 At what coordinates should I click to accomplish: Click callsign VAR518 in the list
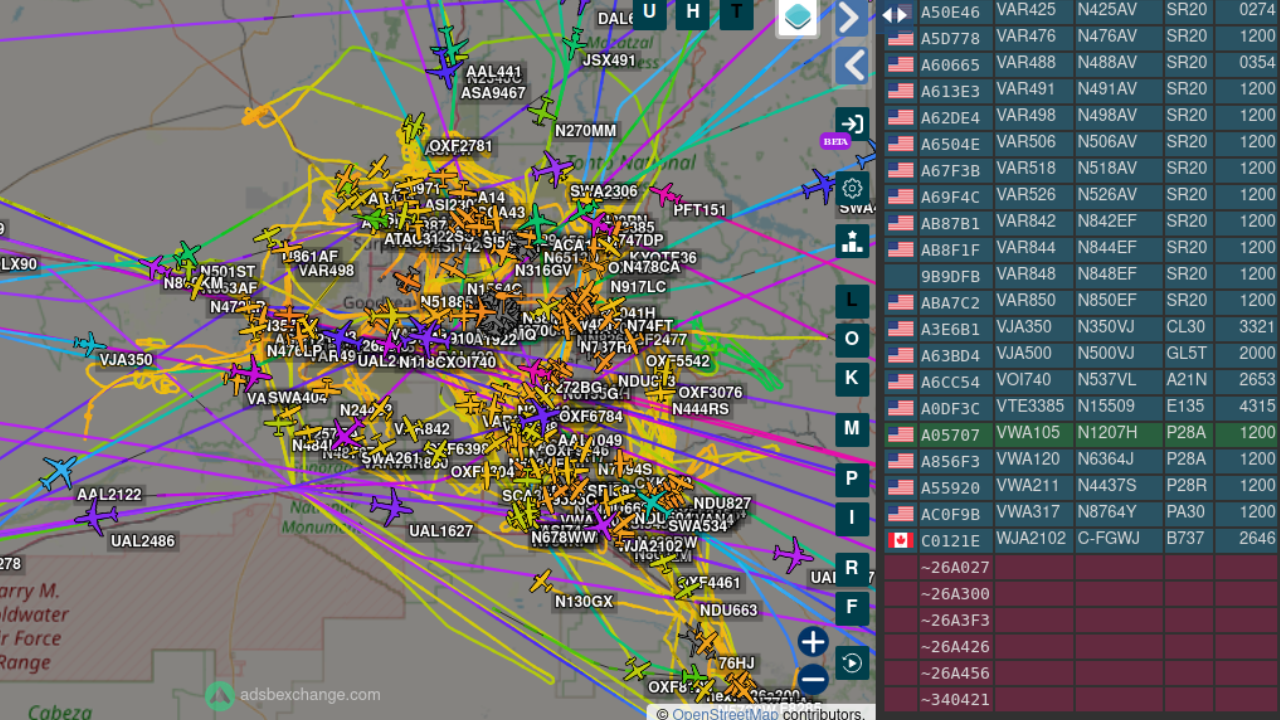click(x=1026, y=169)
